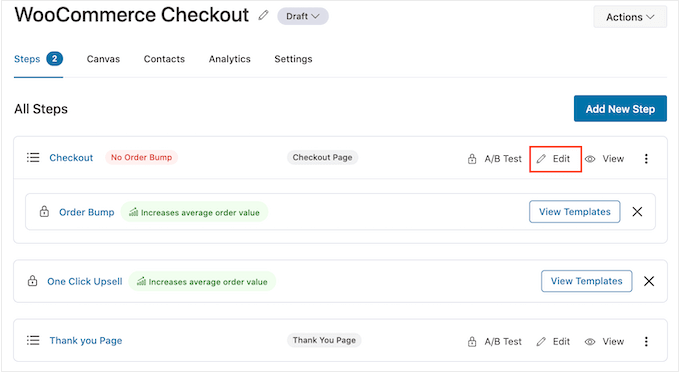Viewport: 680px width, 373px height.
Task: Click the lock icon beside One Click Upsell
Action: coord(33,281)
